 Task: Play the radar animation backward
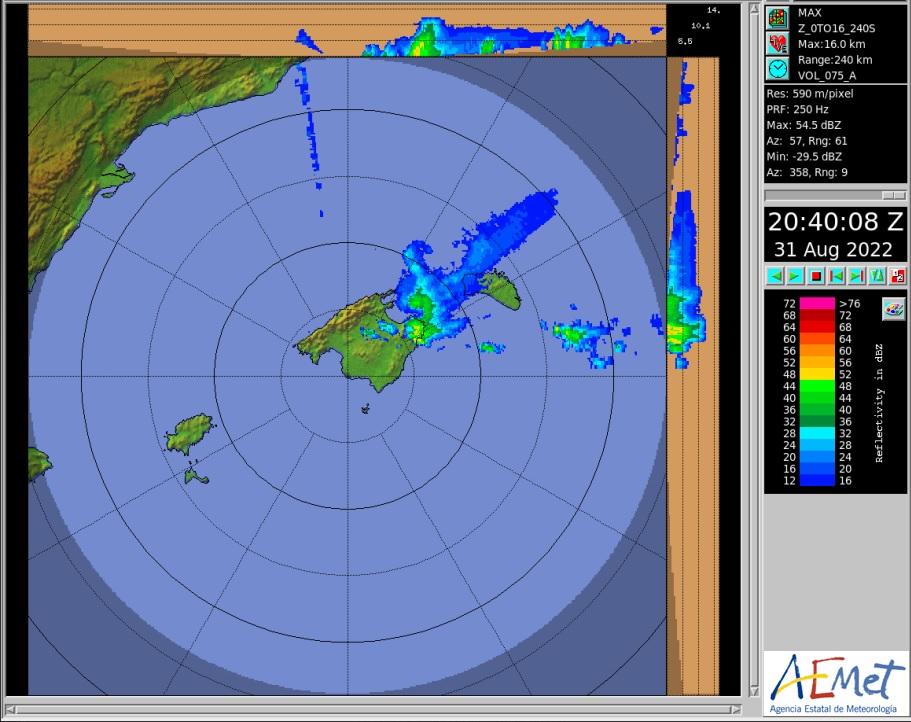775,275
